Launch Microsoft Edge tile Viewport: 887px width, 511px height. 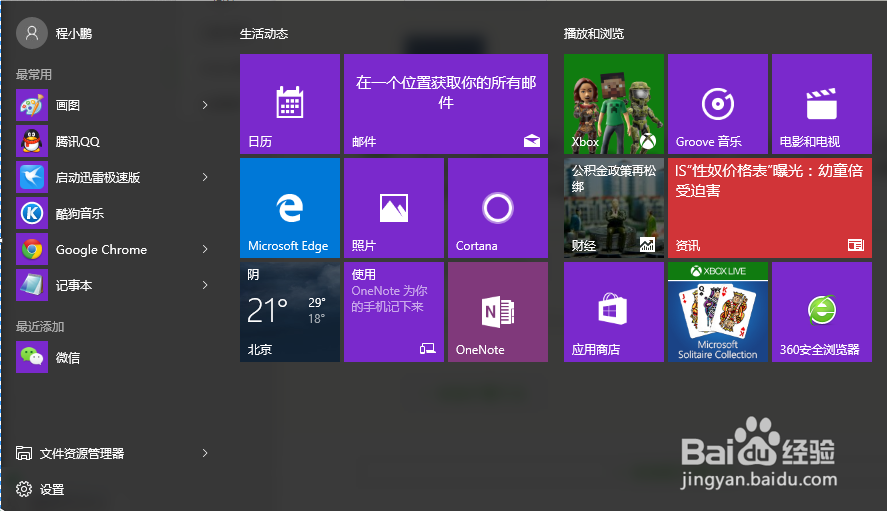click(x=290, y=208)
